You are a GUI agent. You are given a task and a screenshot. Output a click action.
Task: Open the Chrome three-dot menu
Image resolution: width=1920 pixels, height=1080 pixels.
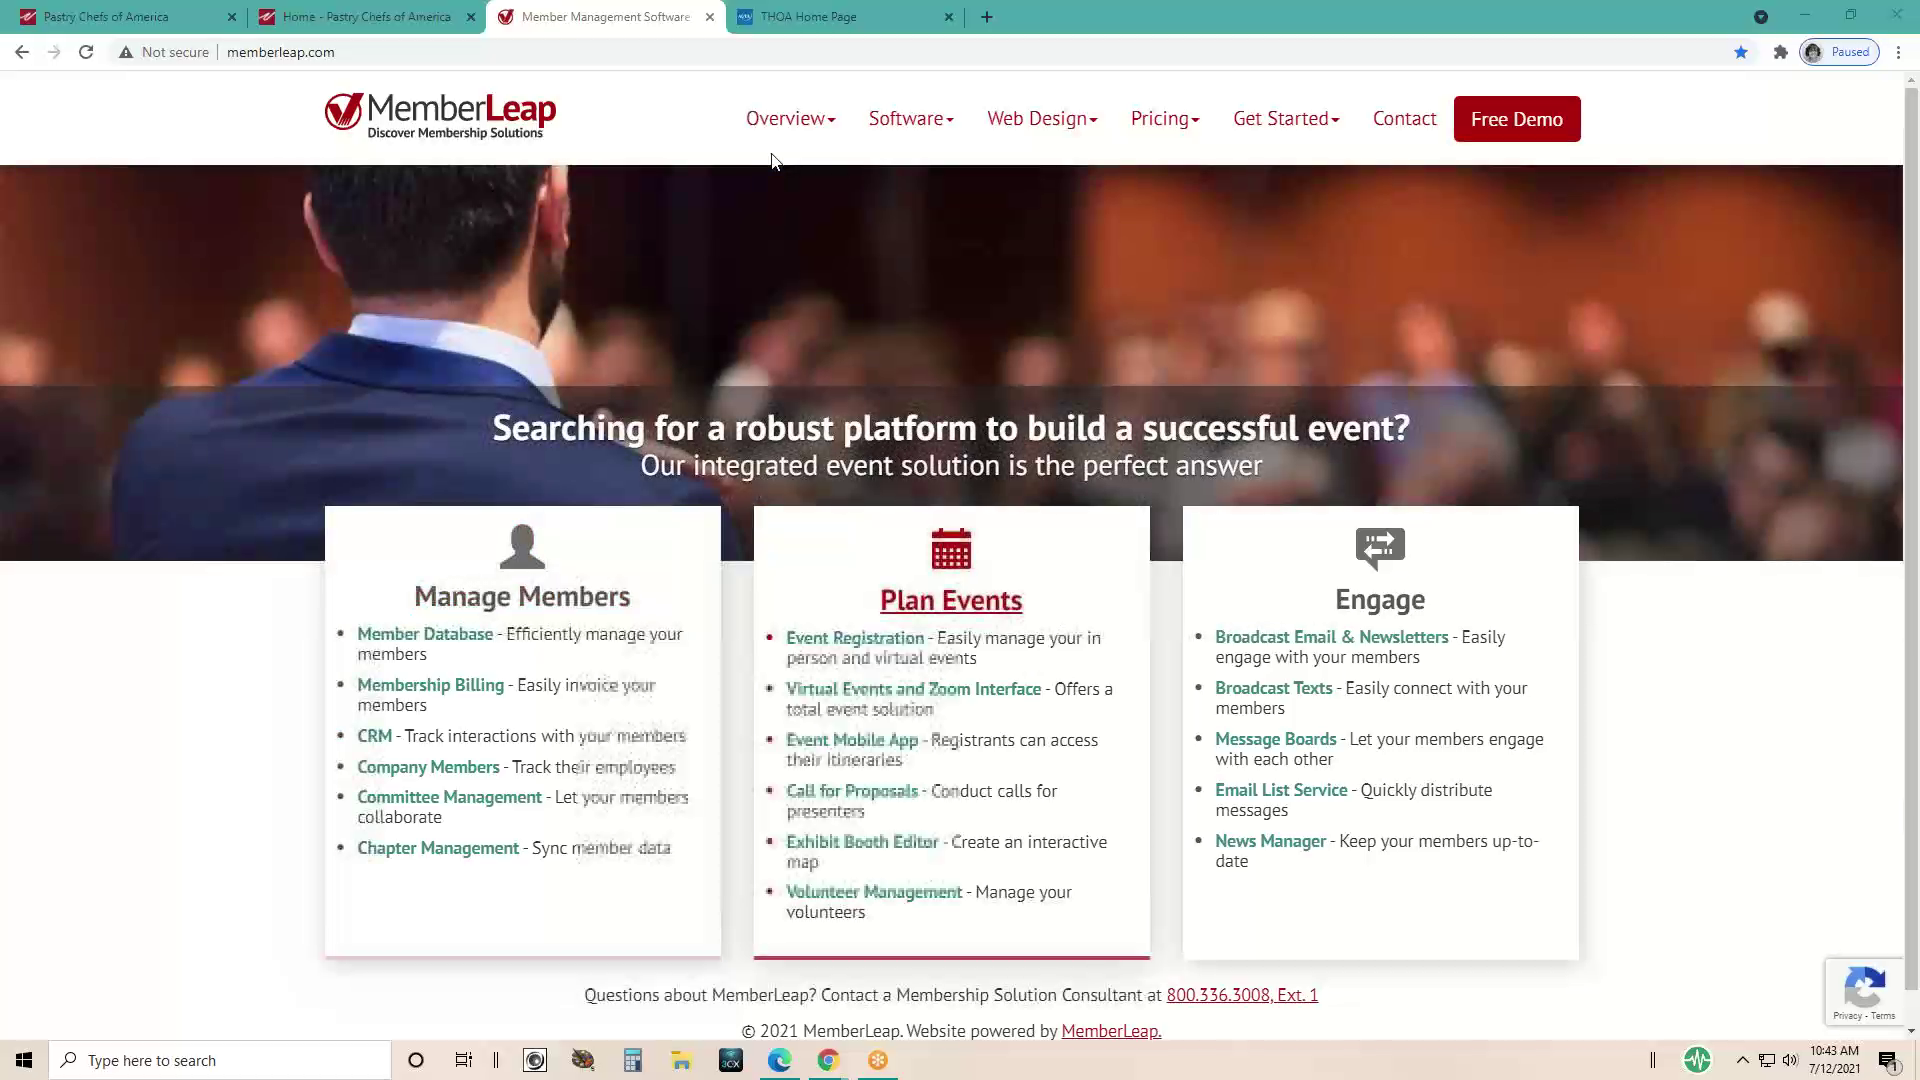tap(1898, 52)
